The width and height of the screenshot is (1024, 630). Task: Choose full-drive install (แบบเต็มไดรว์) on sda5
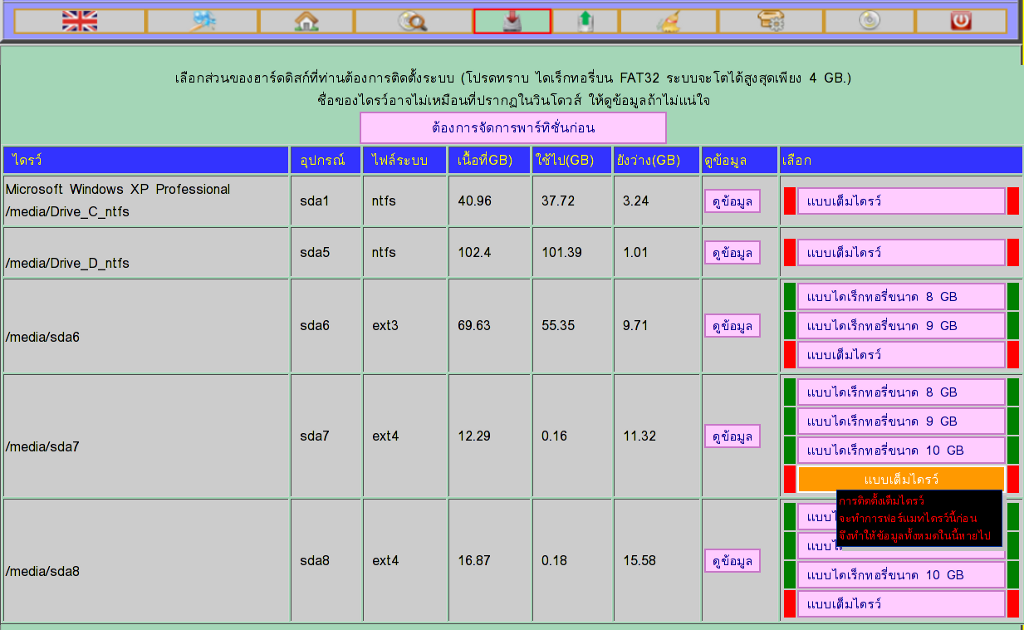(x=901, y=253)
